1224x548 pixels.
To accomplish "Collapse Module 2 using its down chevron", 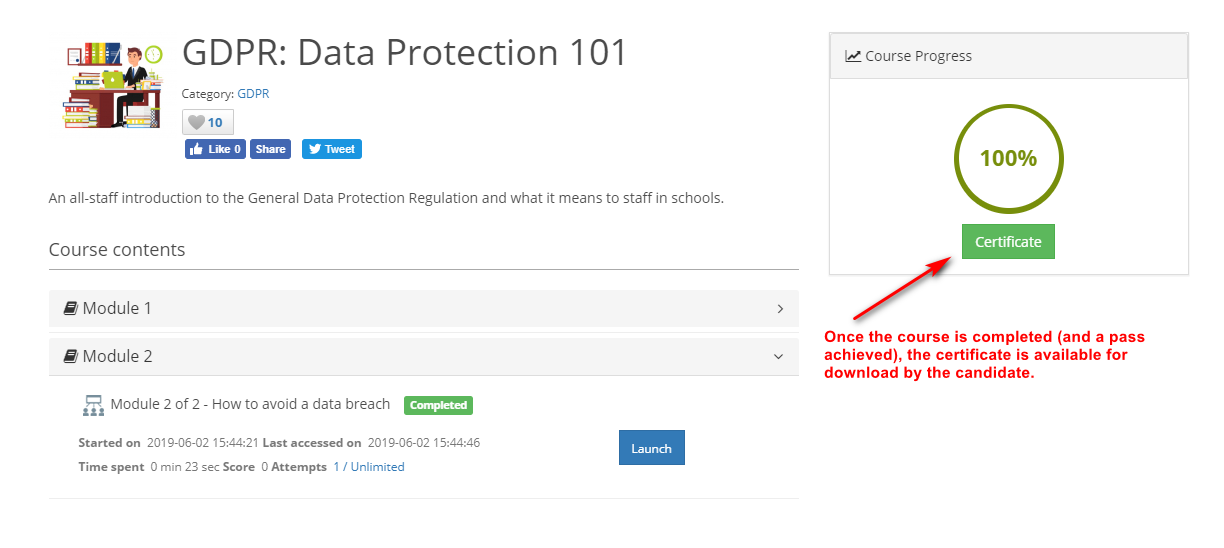I will pyautogui.click(x=779, y=356).
